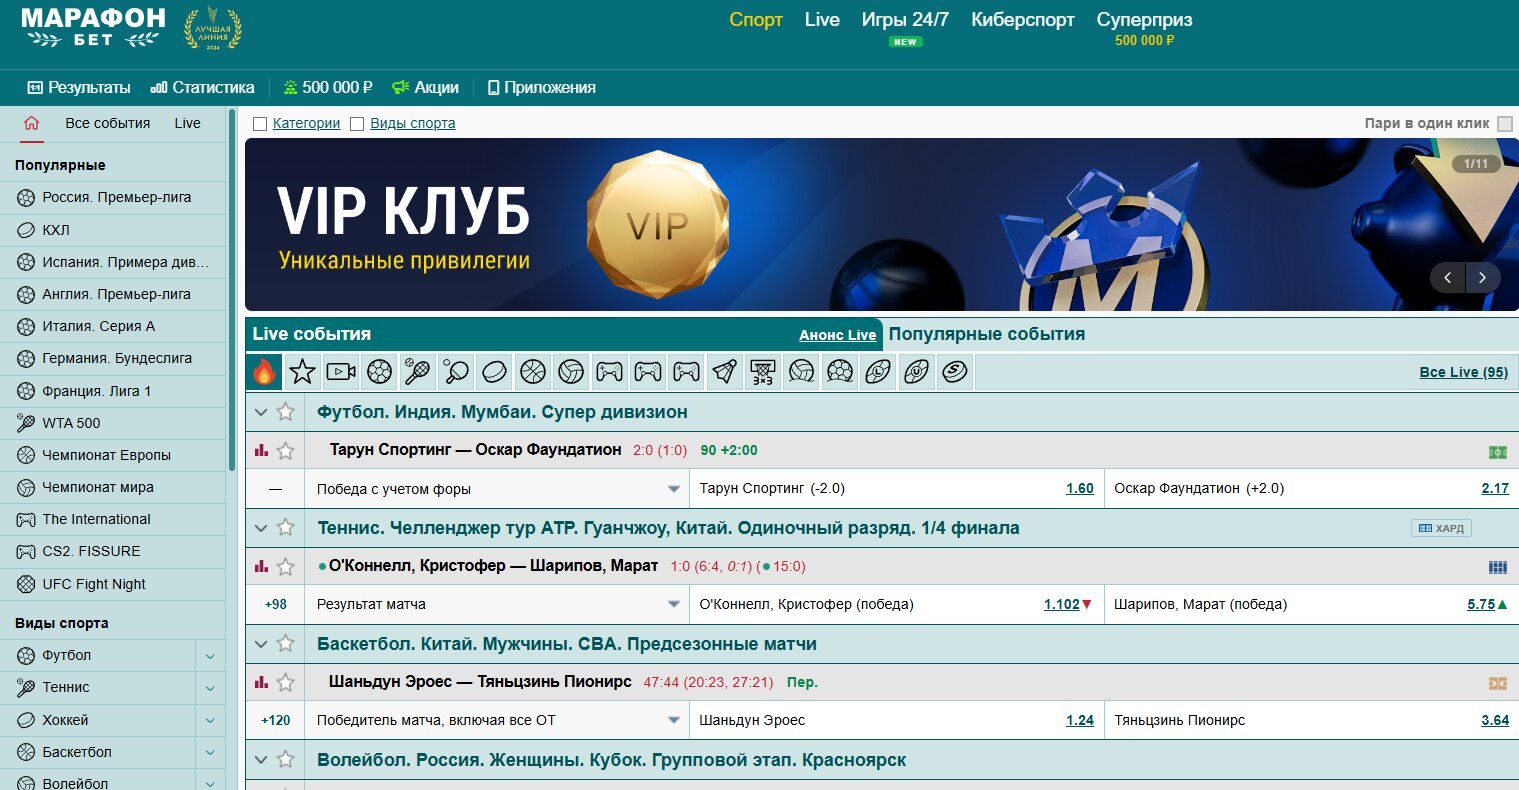Screen dimensions: 1519x790
Task: Open Акции promotions link
Action: point(425,87)
